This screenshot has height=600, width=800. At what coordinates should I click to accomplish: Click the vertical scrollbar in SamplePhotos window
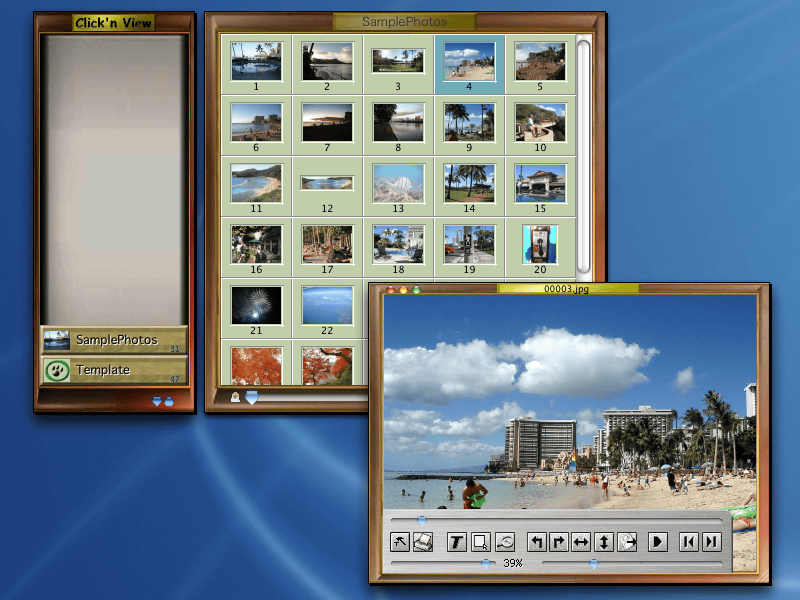584,156
